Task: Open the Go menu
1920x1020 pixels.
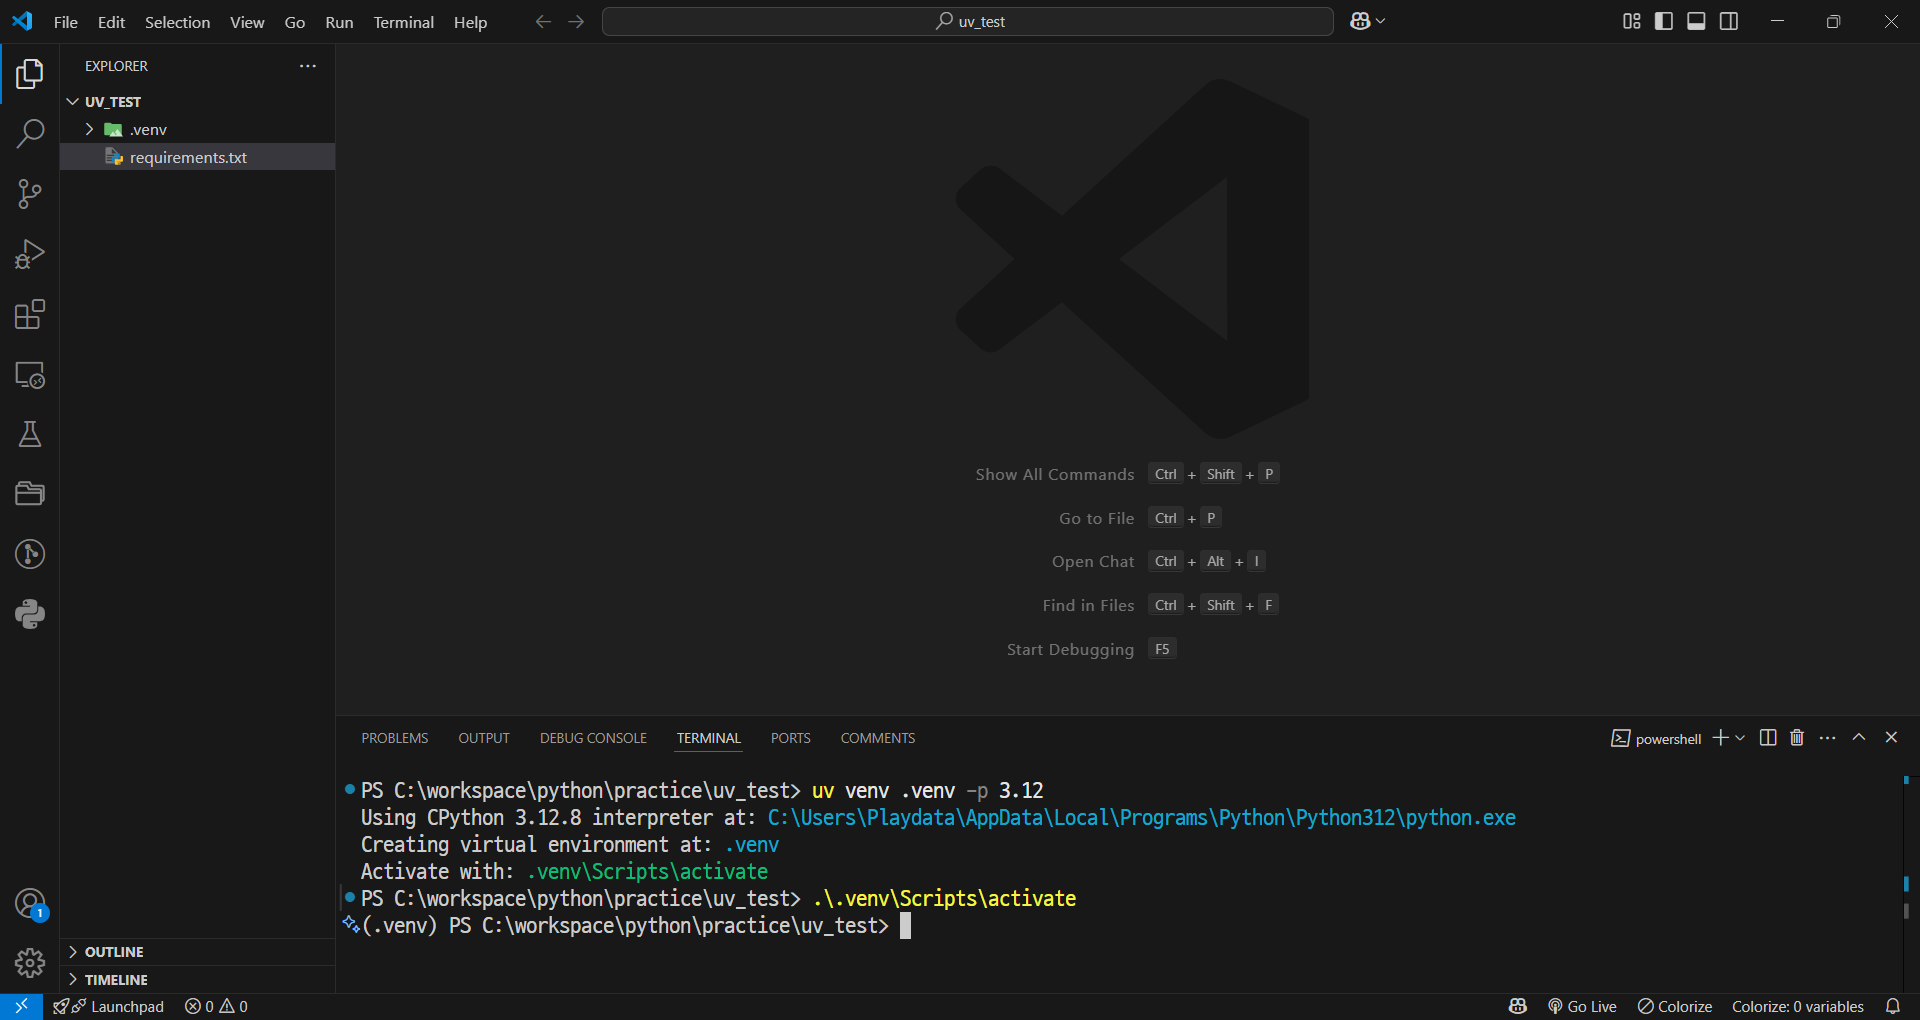Action: [x=295, y=22]
